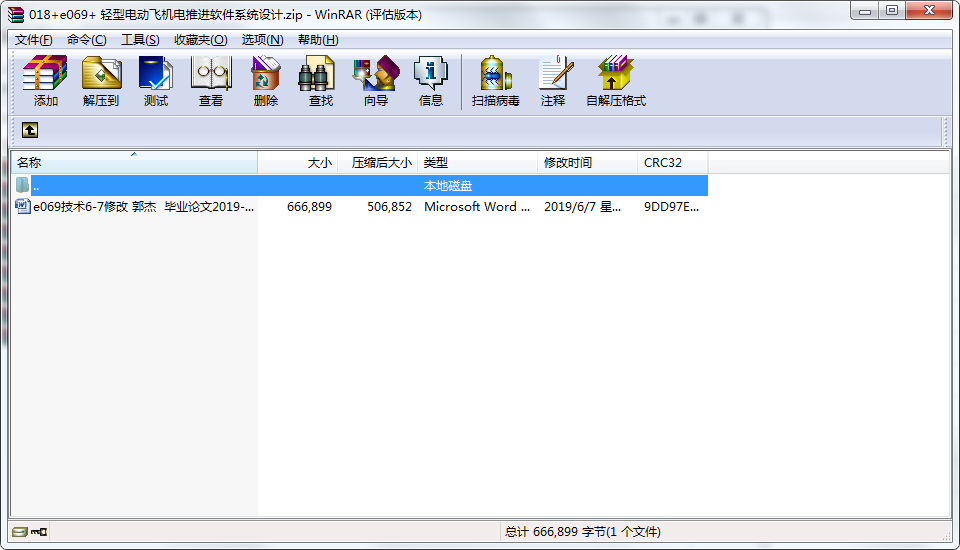Screen dimensions: 960x550
Task: Click the Add (添加) toolbar icon
Action: [45, 81]
